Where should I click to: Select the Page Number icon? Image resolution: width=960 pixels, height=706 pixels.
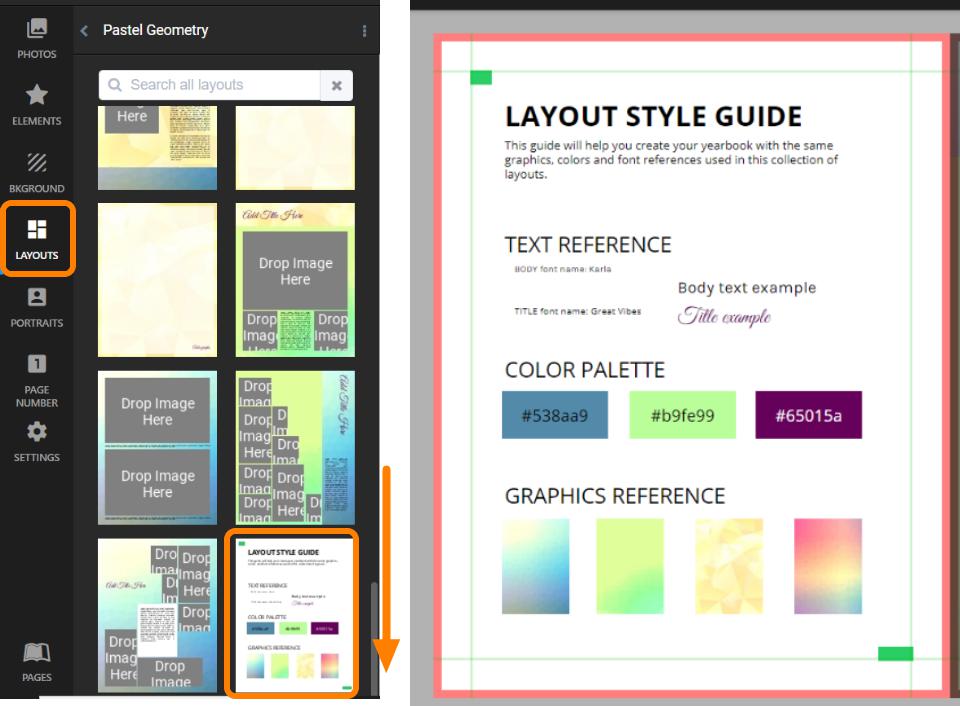point(37,364)
